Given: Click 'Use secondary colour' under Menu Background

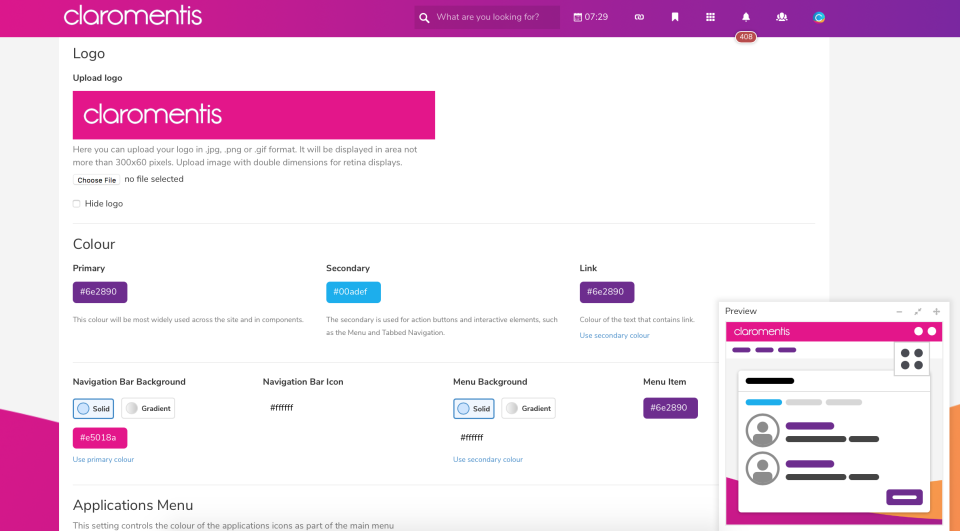Looking at the screenshot, I should click(488, 459).
